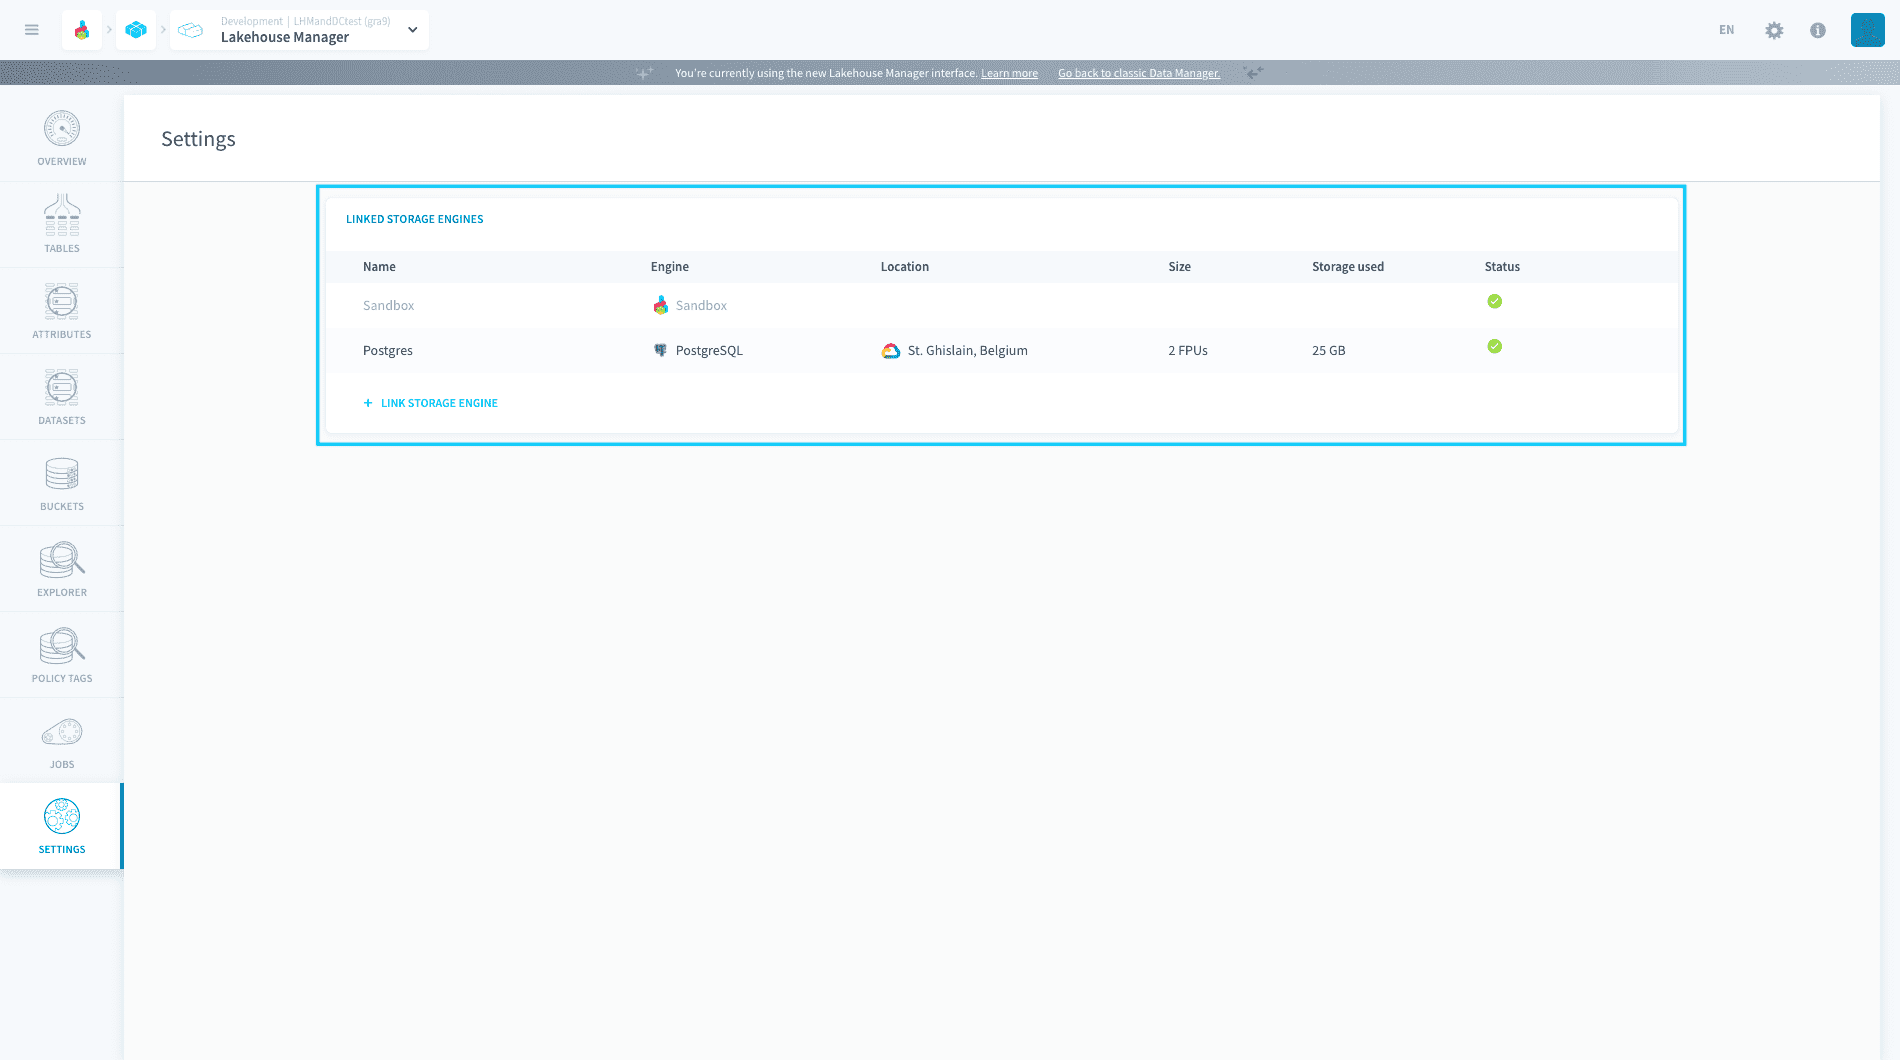Click the Google Cloud location icon

[x=890, y=351]
